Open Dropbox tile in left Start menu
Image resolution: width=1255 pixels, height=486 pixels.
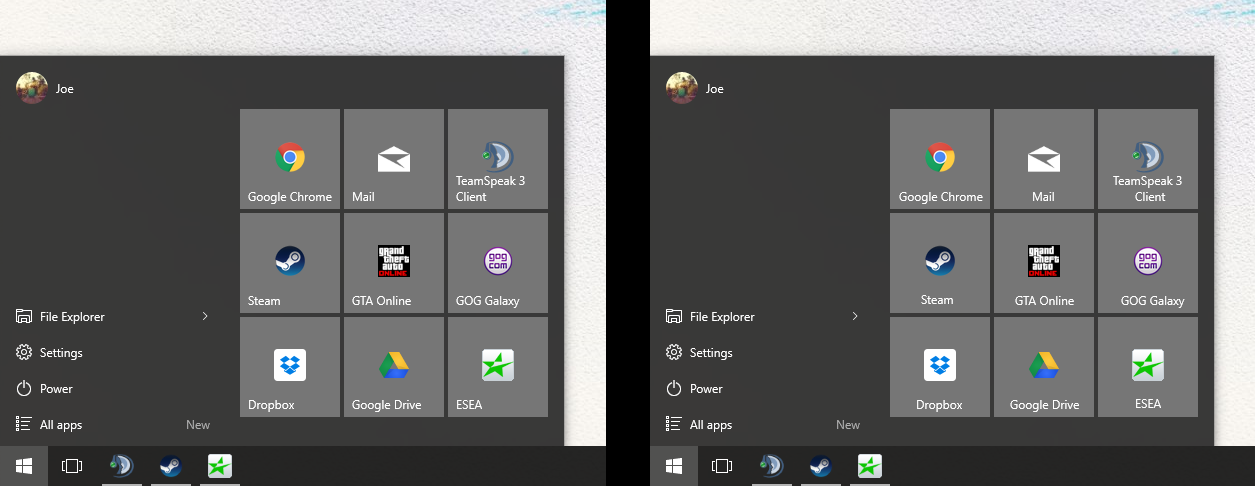tap(290, 367)
